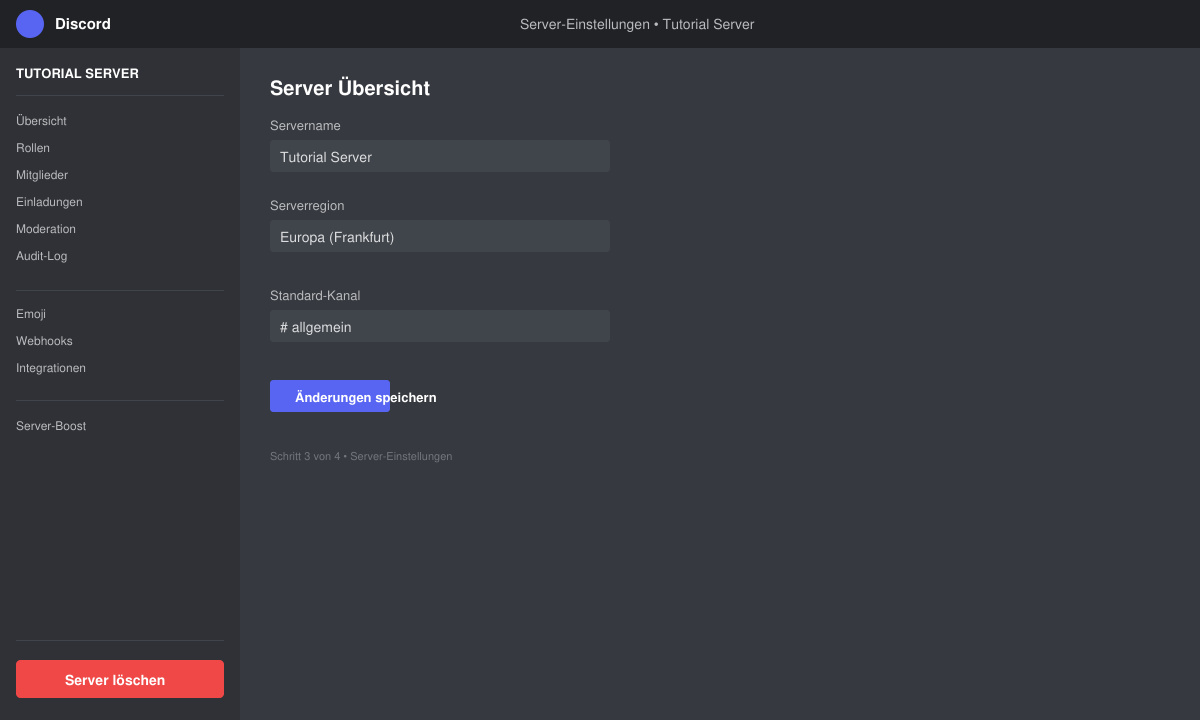This screenshot has height=720, width=1200.
Task: Open Integrationen settings
Action: tap(51, 368)
